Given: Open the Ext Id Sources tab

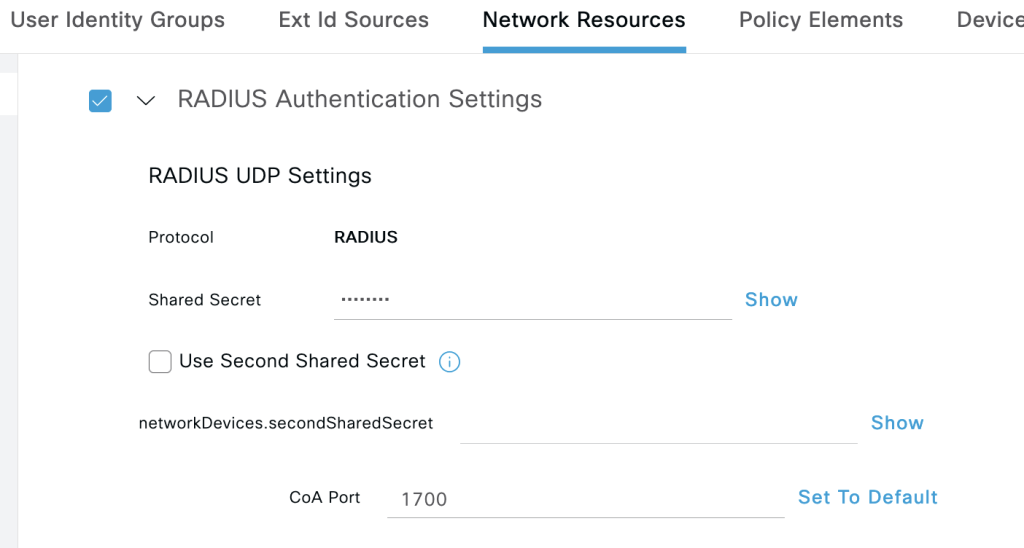Looking at the screenshot, I should click(354, 20).
